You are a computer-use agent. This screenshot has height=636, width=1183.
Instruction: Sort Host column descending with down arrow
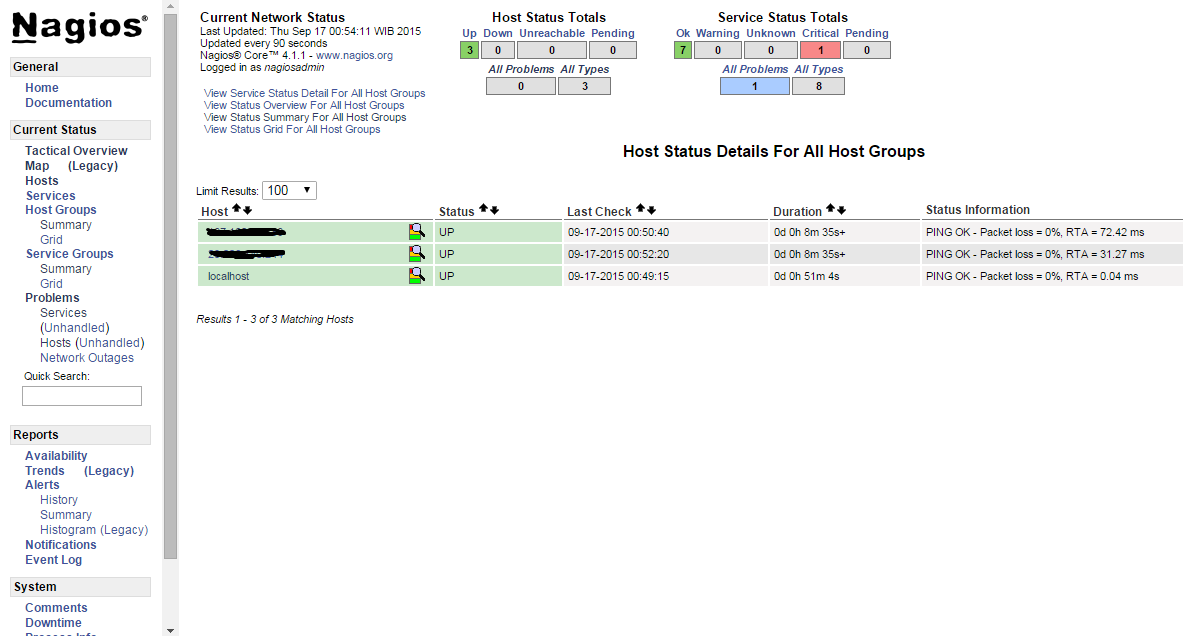click(247, 210)
